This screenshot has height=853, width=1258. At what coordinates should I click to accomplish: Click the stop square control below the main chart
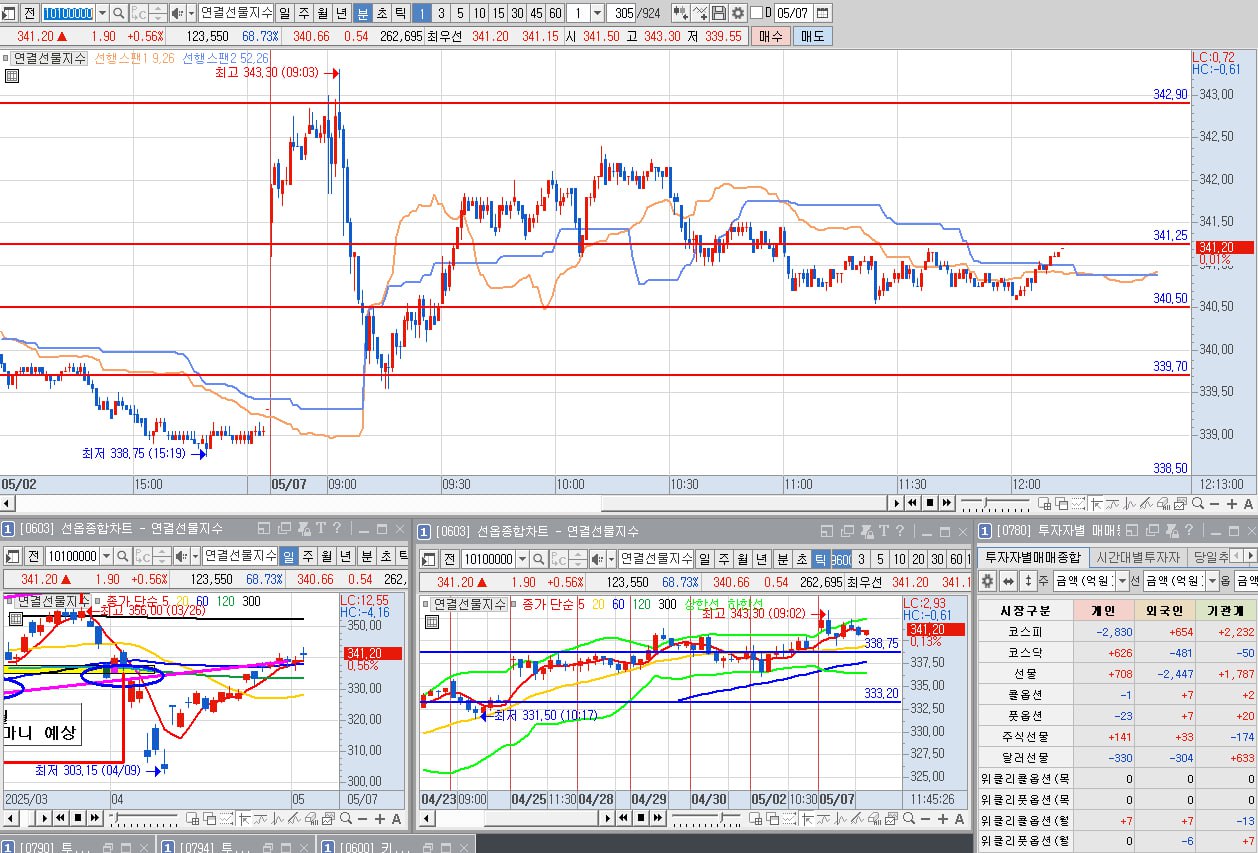coord(930,503)
